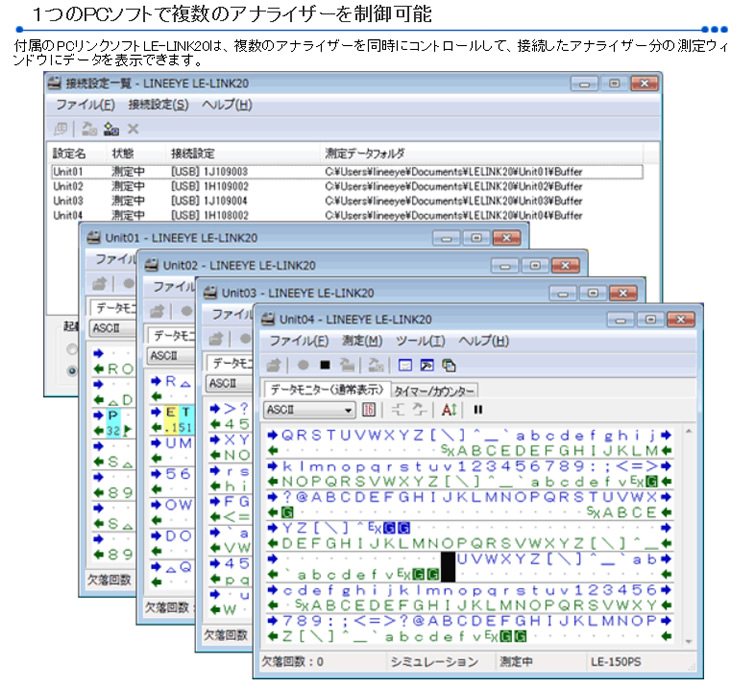Screen dimensions: 755x688
Task: Open 接続設定(S) menu in main window
Action: (158, 104)
